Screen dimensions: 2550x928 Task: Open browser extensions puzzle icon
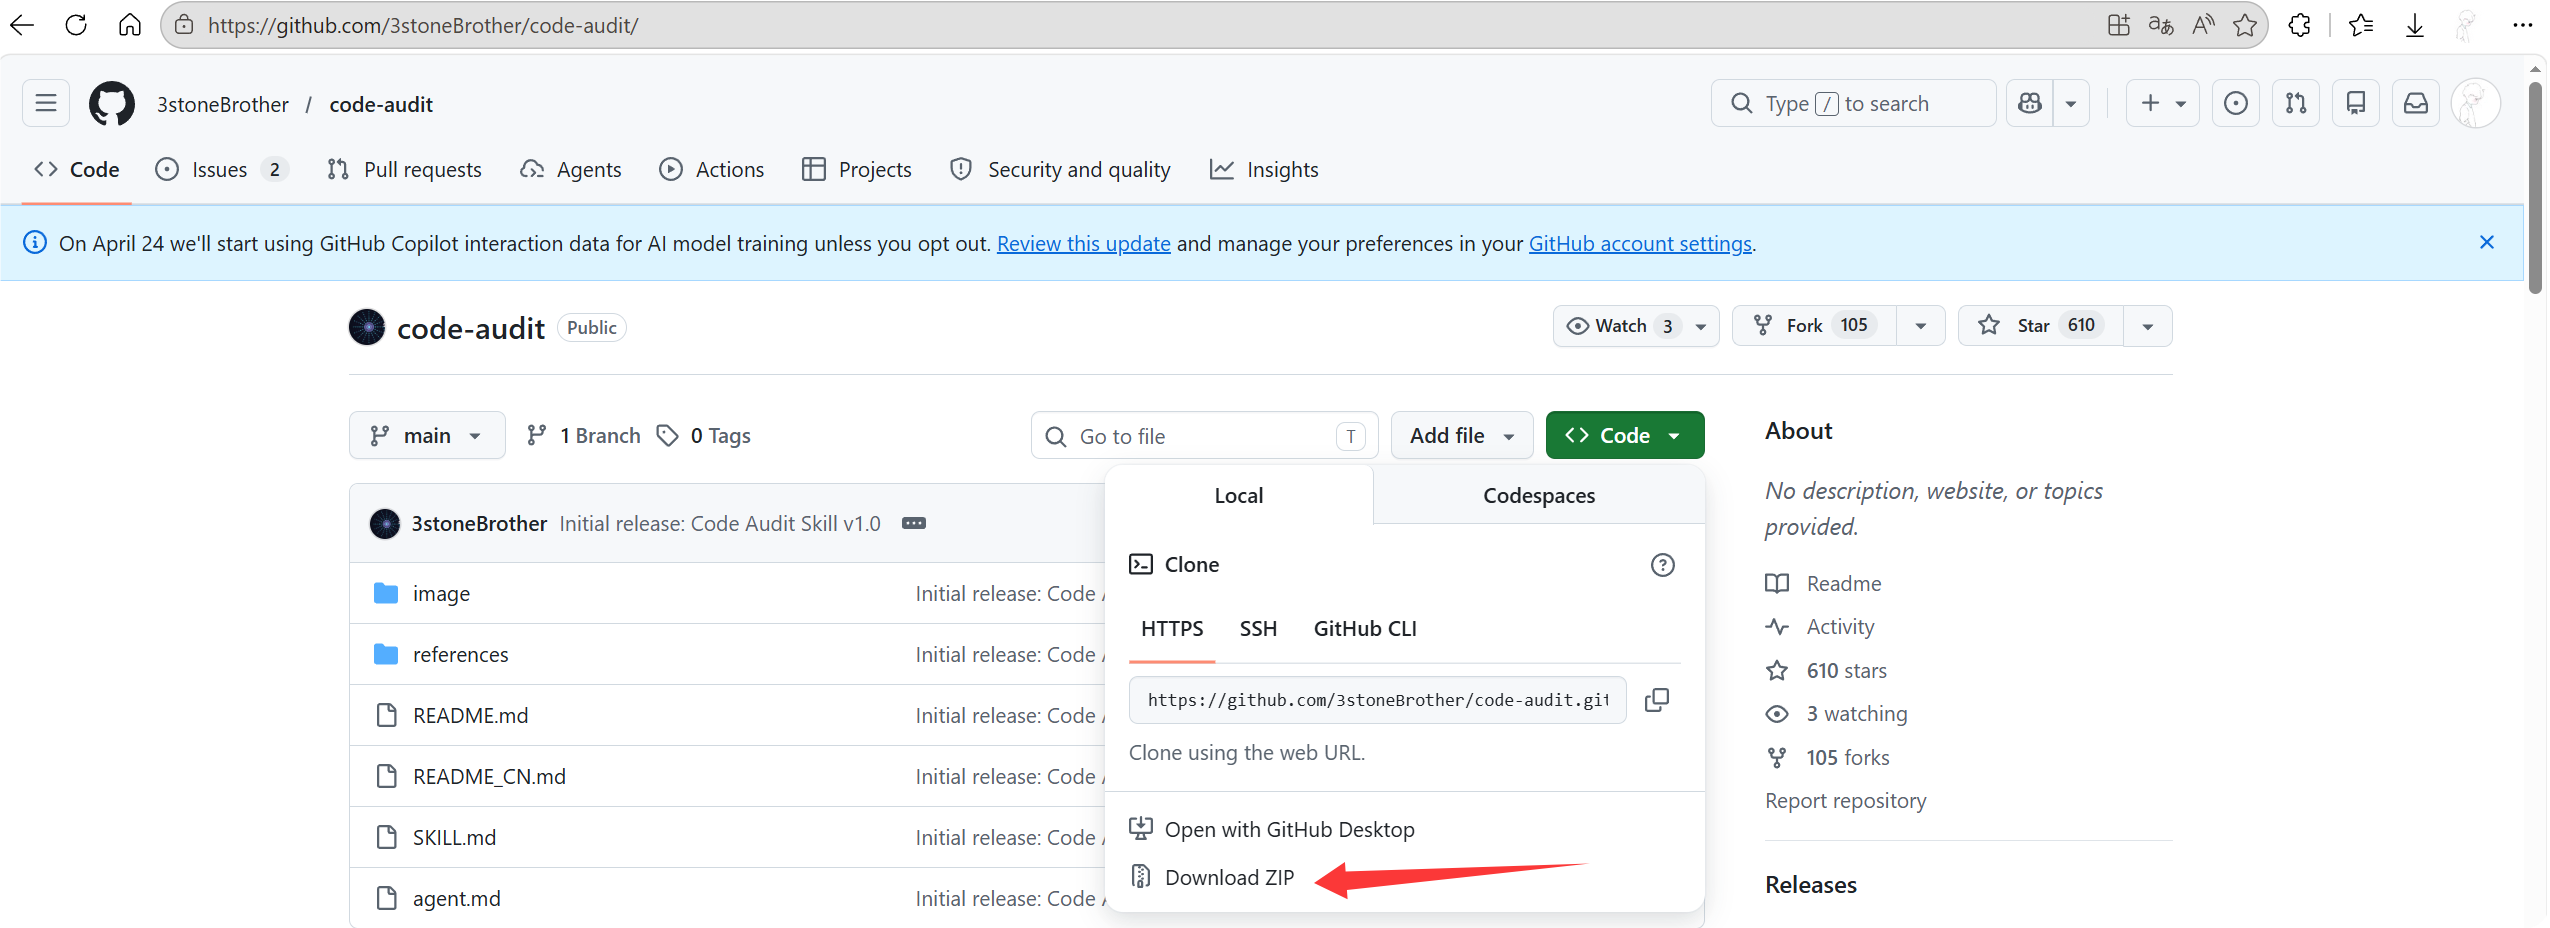coord(2300,25)
